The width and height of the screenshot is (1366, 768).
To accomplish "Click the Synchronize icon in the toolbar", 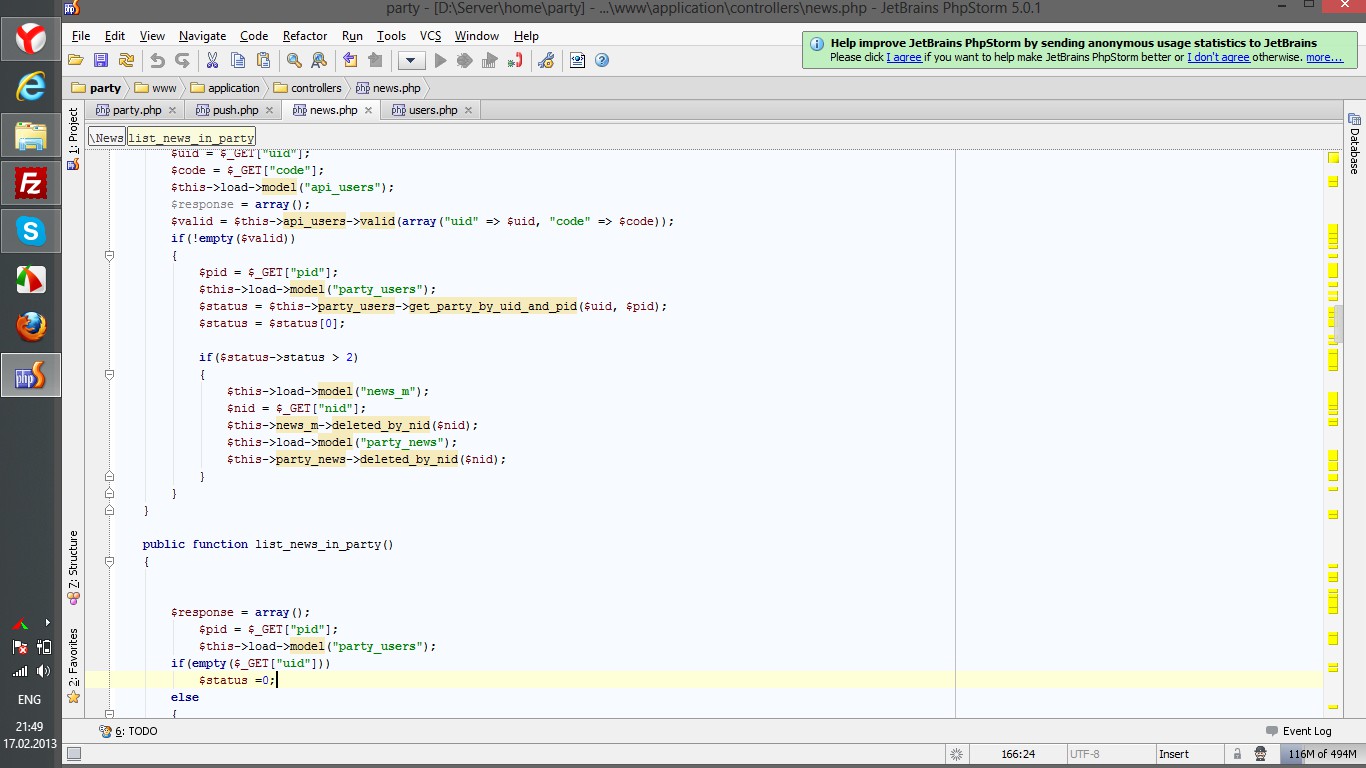I will (126, 61).
